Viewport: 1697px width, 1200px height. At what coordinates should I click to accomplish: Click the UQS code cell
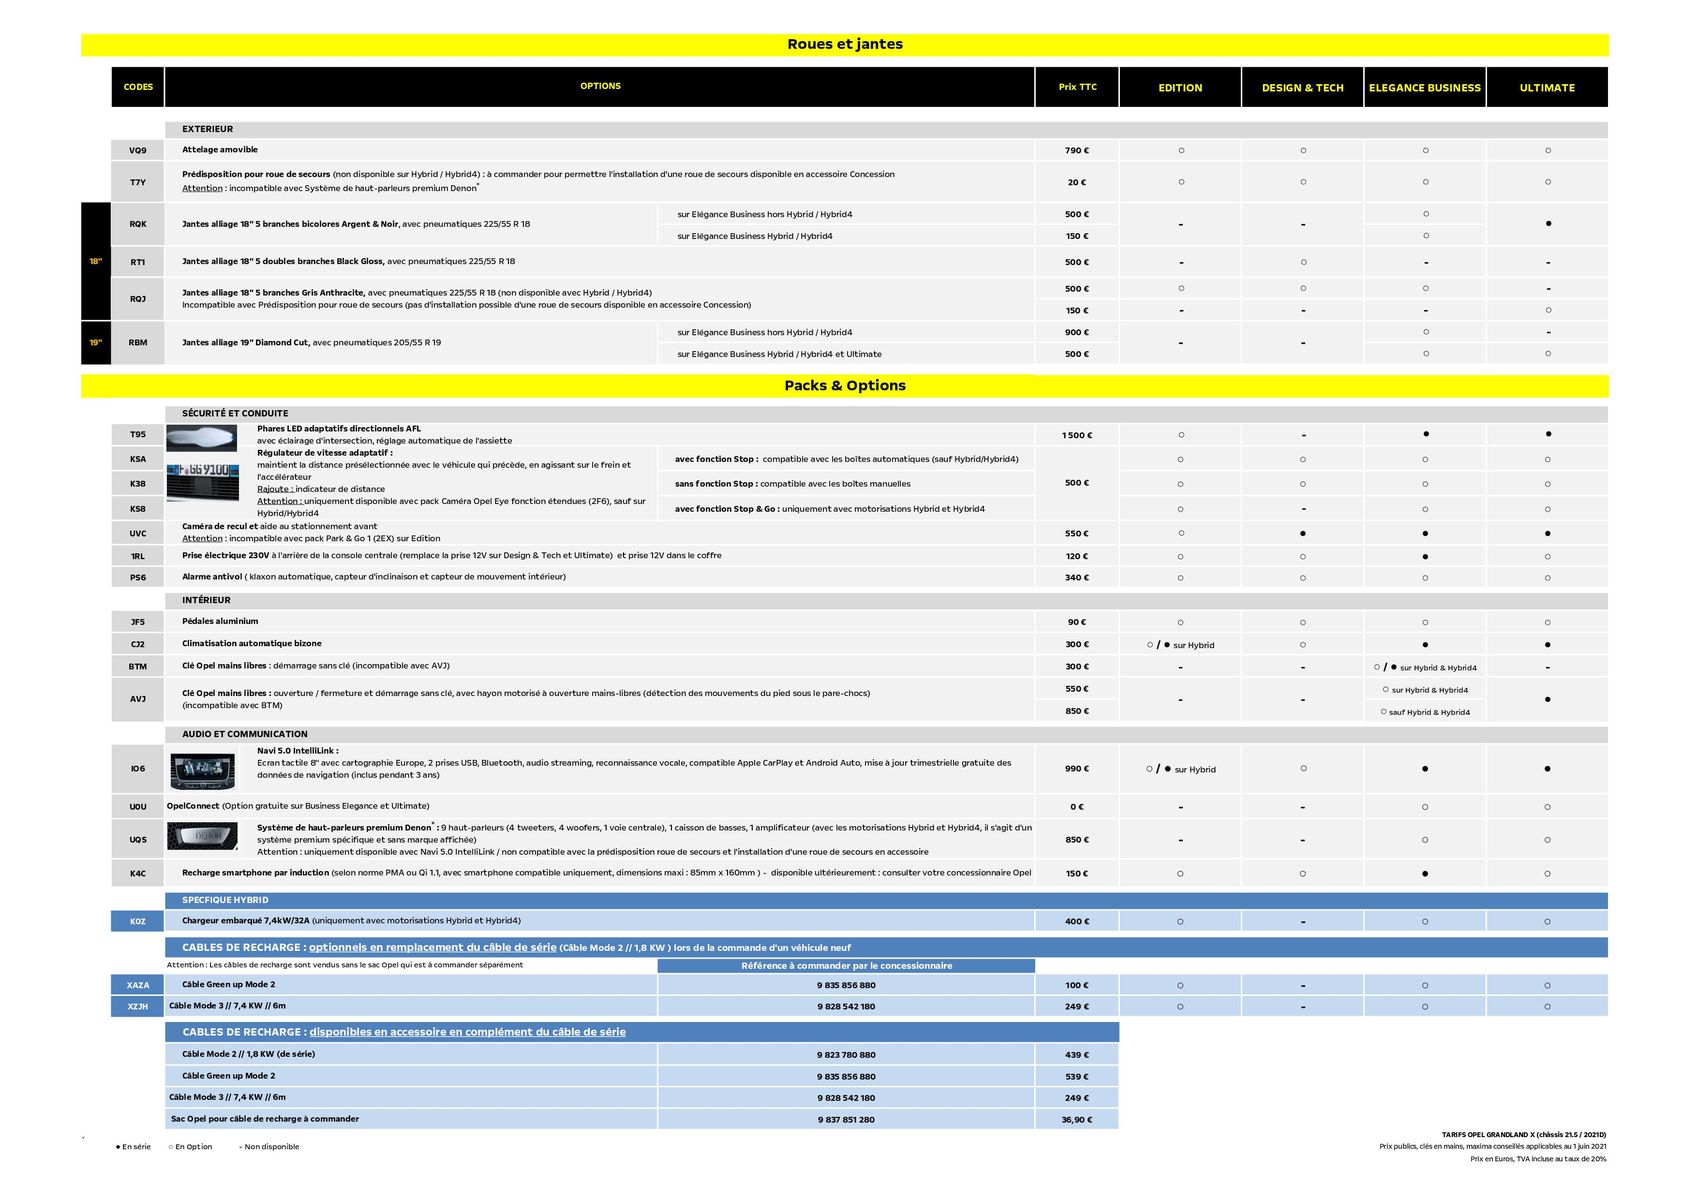[x=138, y=840]
